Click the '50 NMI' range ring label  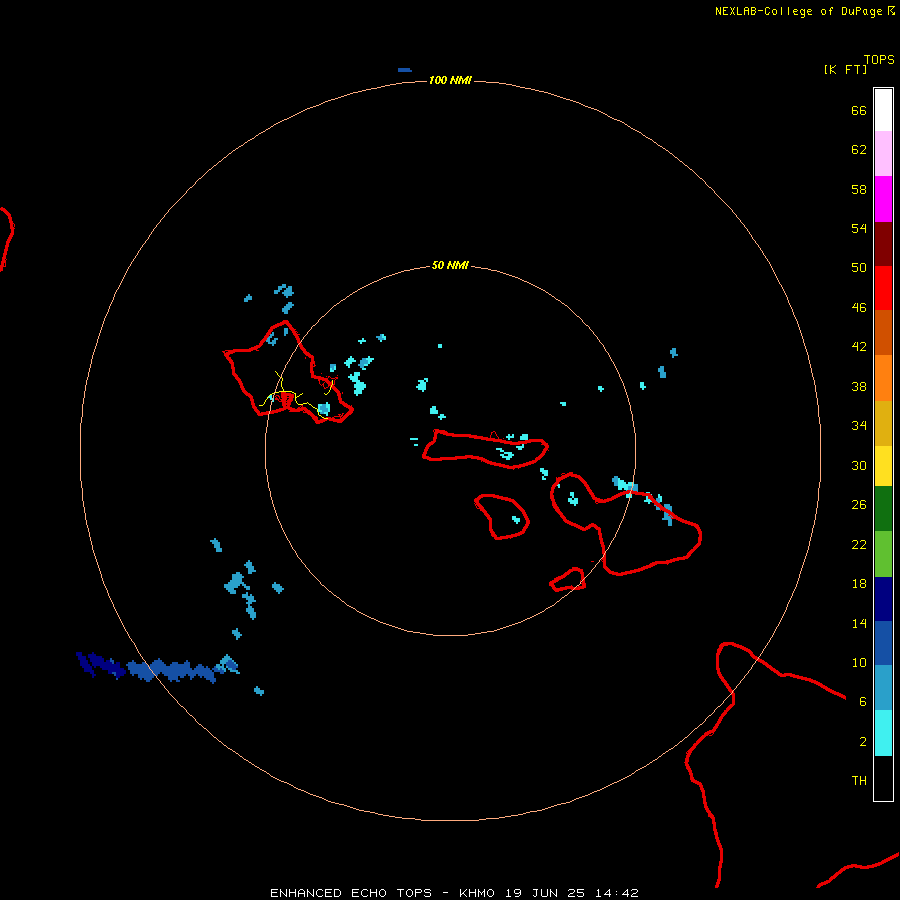pyautogui.click(x=450, y=265)
